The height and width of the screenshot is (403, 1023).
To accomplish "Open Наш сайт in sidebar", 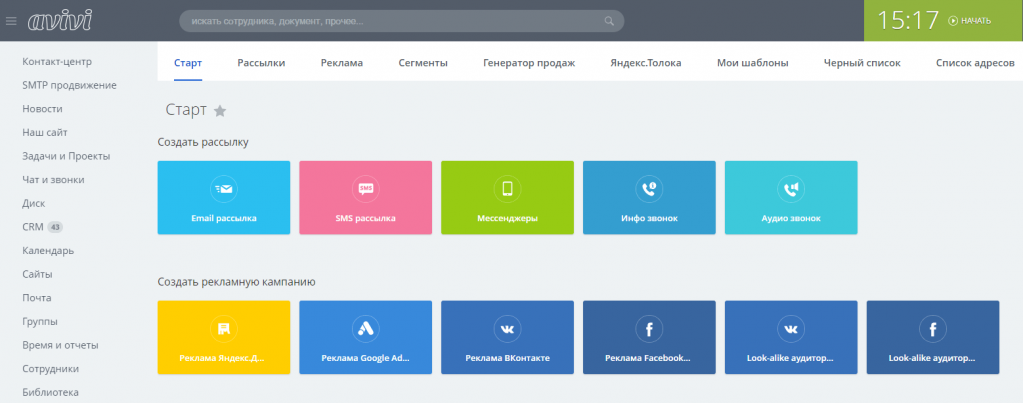I will [x=45, y=132].
